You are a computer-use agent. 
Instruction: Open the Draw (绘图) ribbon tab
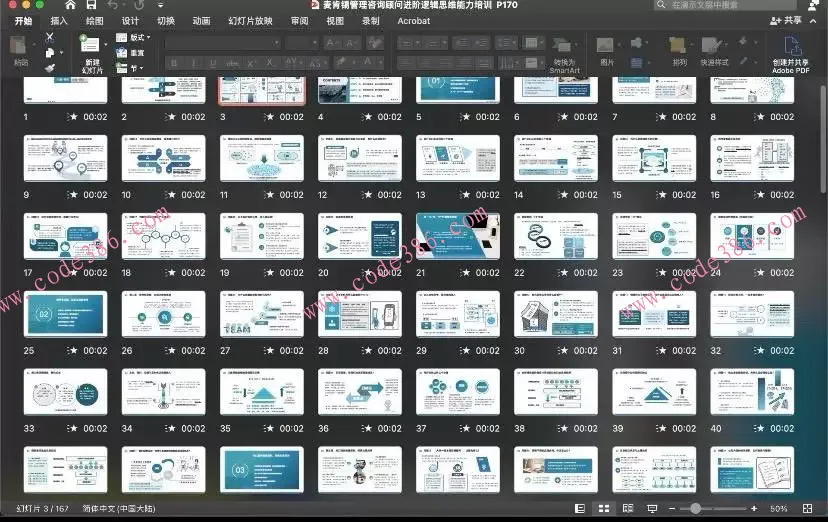tap(95, 21)
